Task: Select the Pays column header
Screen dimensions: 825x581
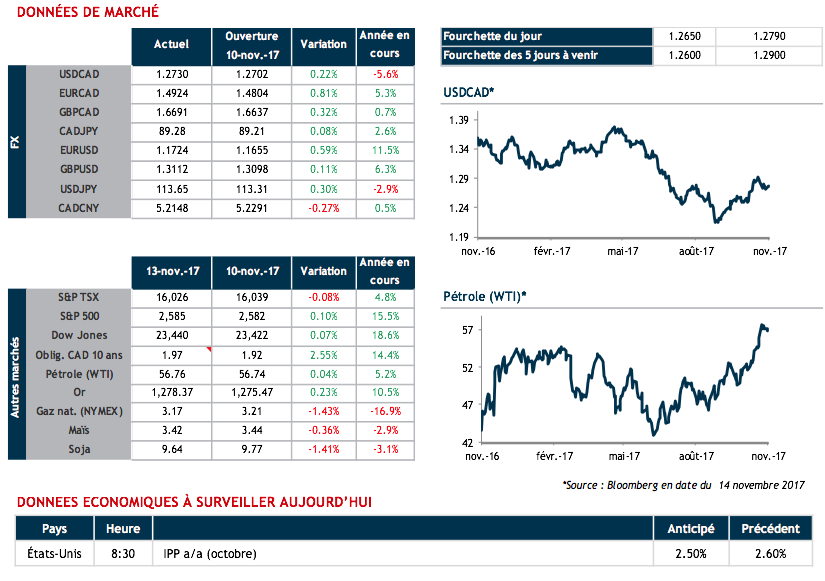Action: click(x=55, y=529)
